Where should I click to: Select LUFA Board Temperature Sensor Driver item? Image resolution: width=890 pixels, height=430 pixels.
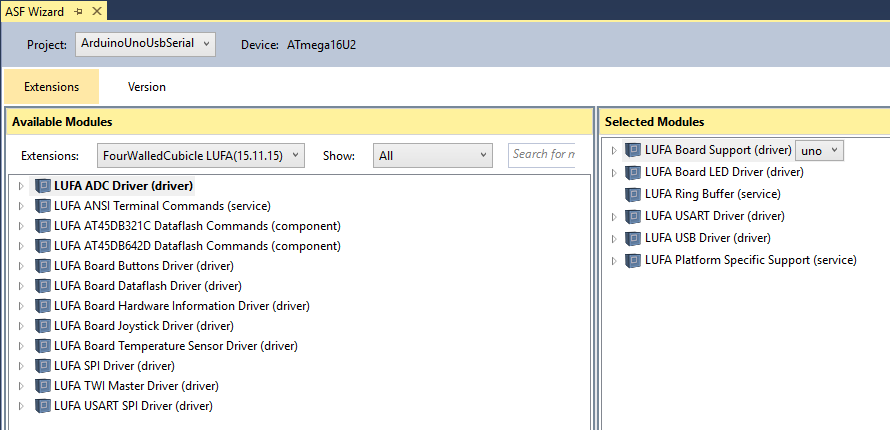[x=176, y=346]
